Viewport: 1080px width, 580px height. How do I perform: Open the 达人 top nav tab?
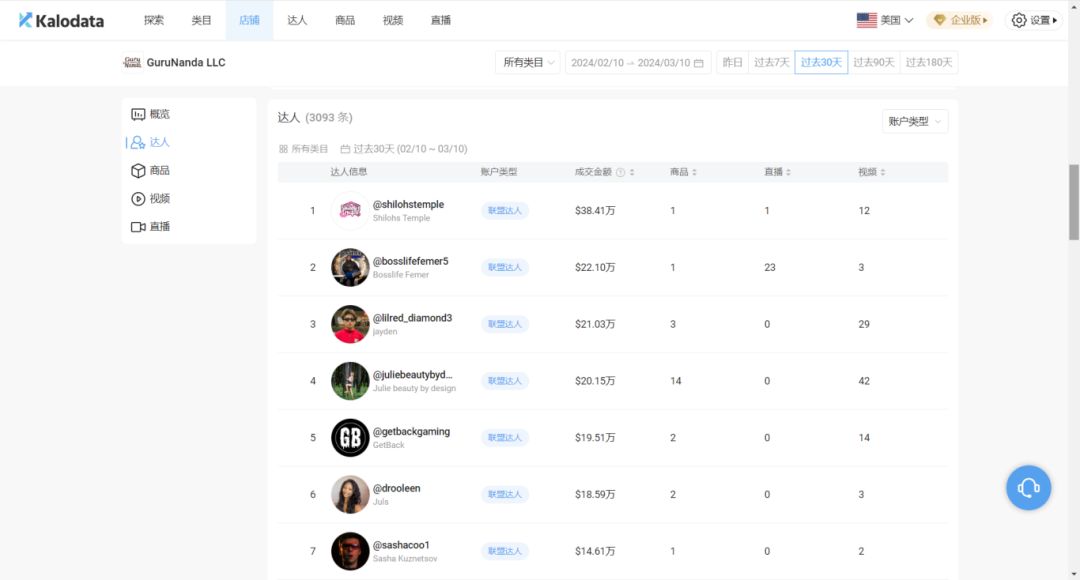(297, 21)
